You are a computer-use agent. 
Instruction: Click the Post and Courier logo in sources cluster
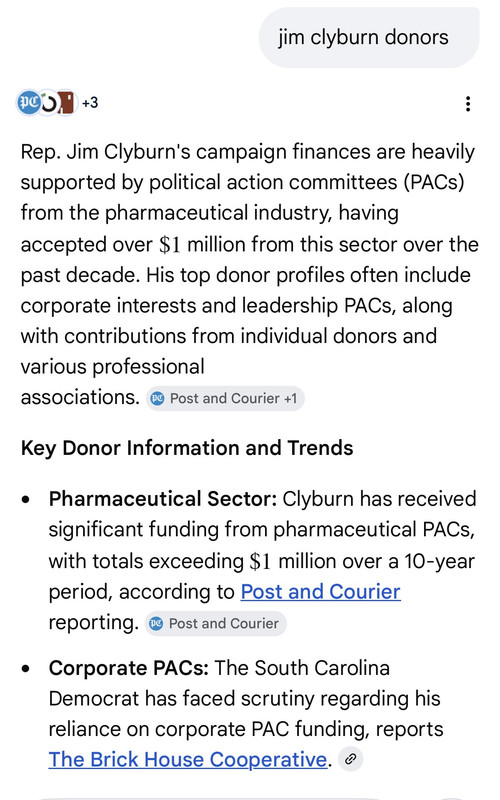28,103
